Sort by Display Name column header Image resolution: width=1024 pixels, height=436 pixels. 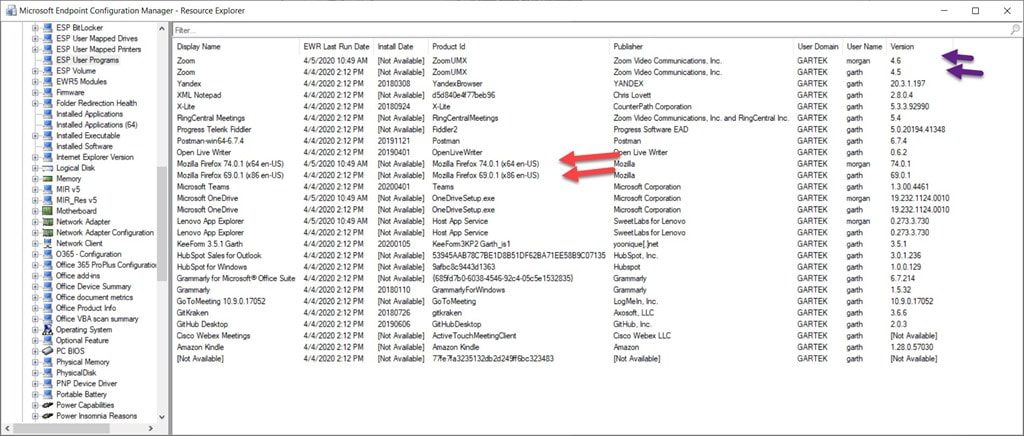(x=199, y=46)
